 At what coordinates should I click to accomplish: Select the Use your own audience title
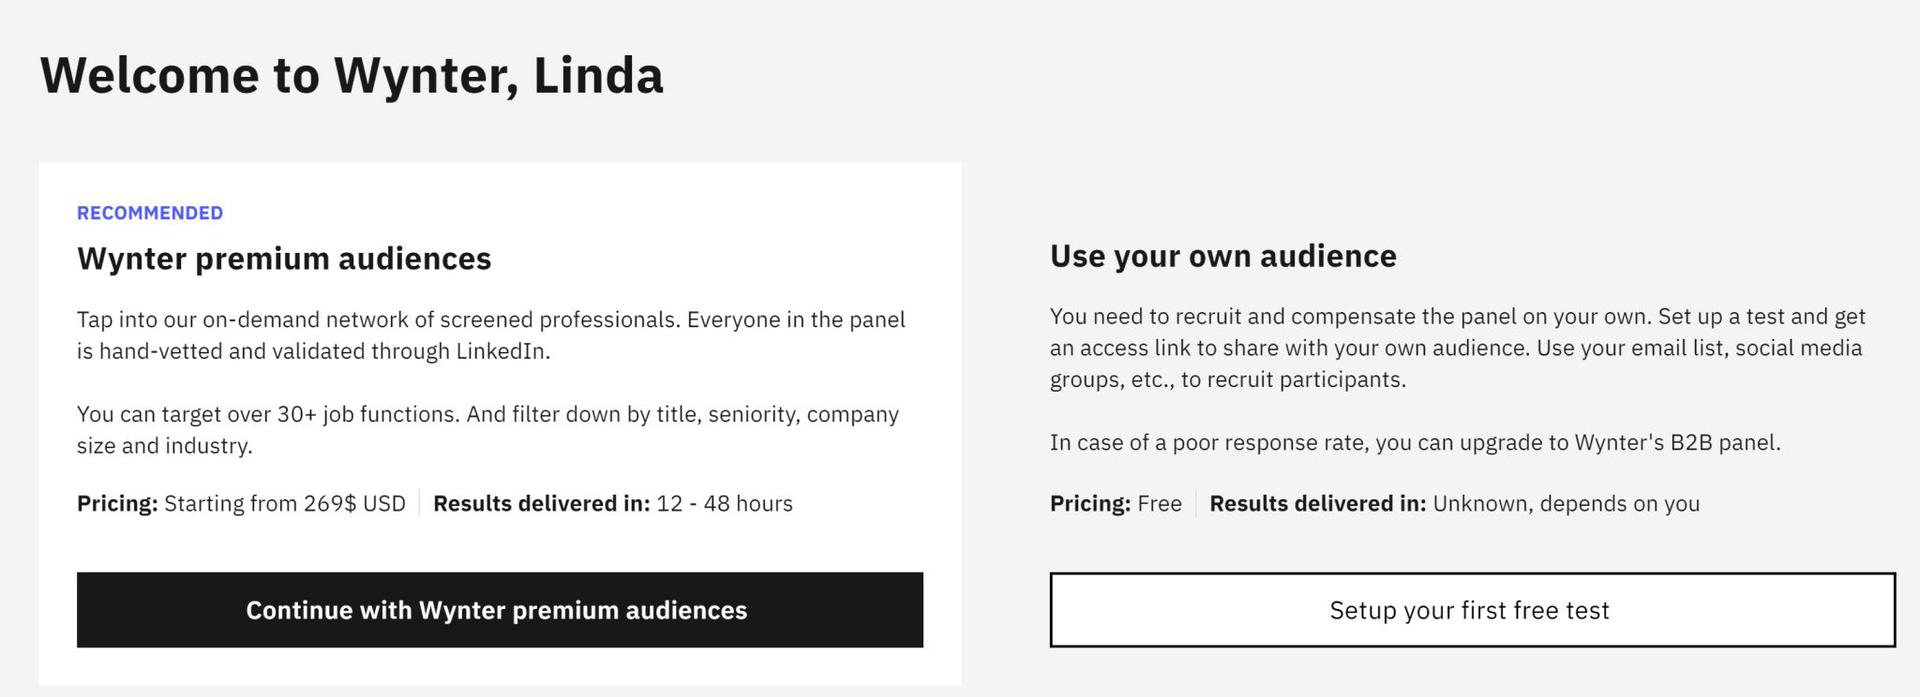[1222, 256]
